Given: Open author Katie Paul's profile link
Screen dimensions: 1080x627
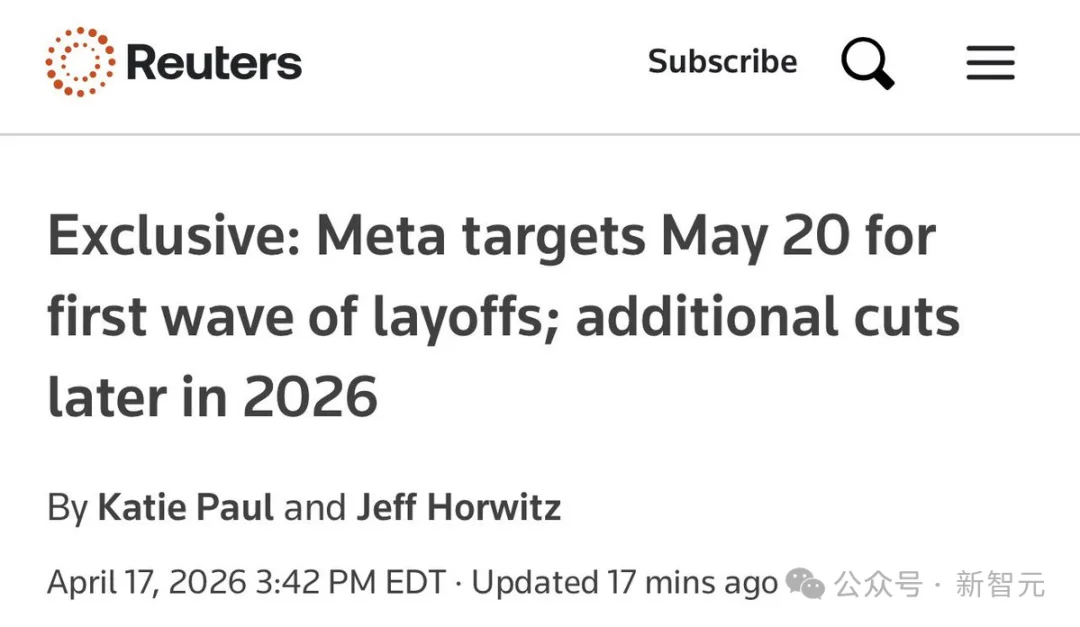Looking at the screenshot, I should pyautogui.click(x=185, y=508).
